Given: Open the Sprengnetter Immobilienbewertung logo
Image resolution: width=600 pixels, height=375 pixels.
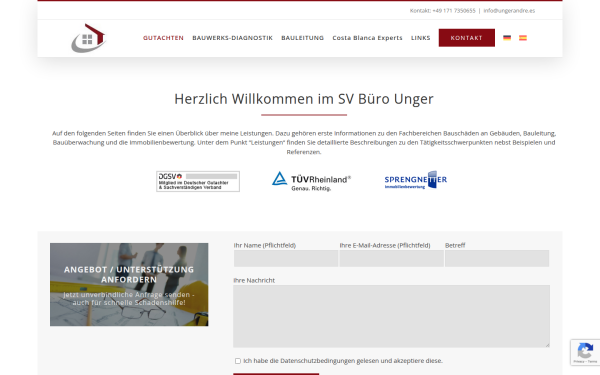Looking at the screenshot, I should click(416, 180).
